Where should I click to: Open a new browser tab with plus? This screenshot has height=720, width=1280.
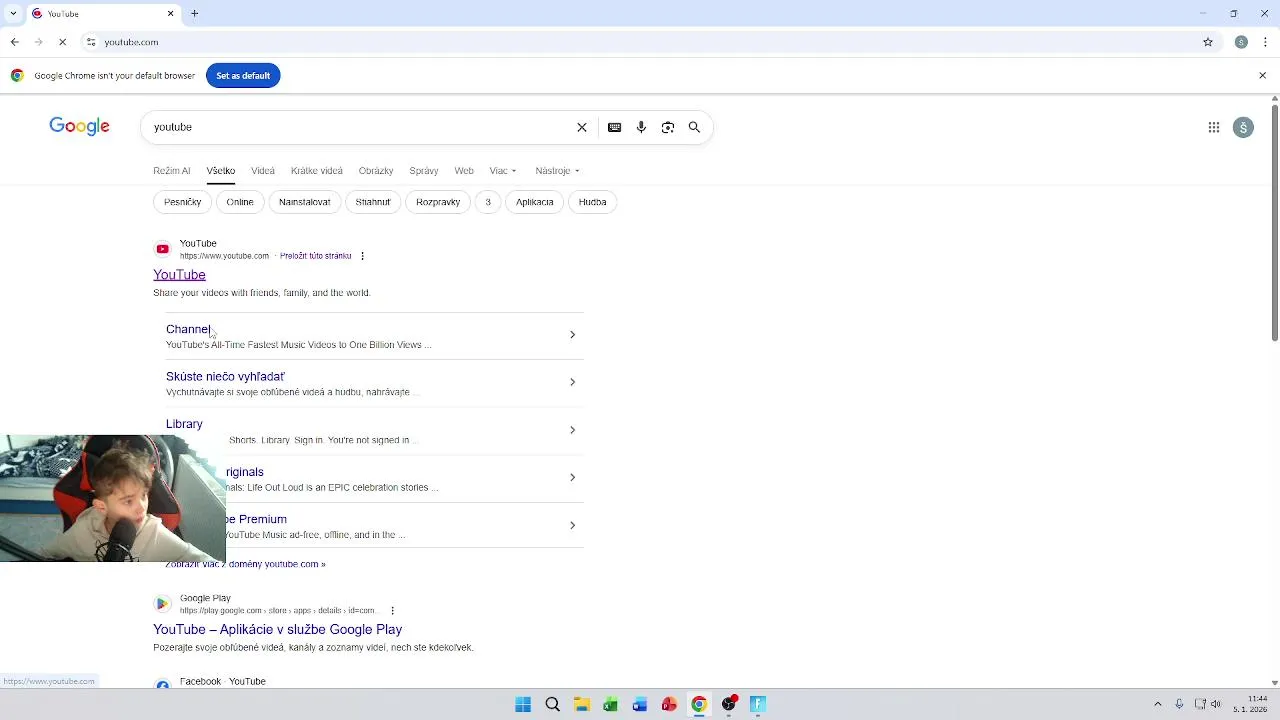pos(195,14)
